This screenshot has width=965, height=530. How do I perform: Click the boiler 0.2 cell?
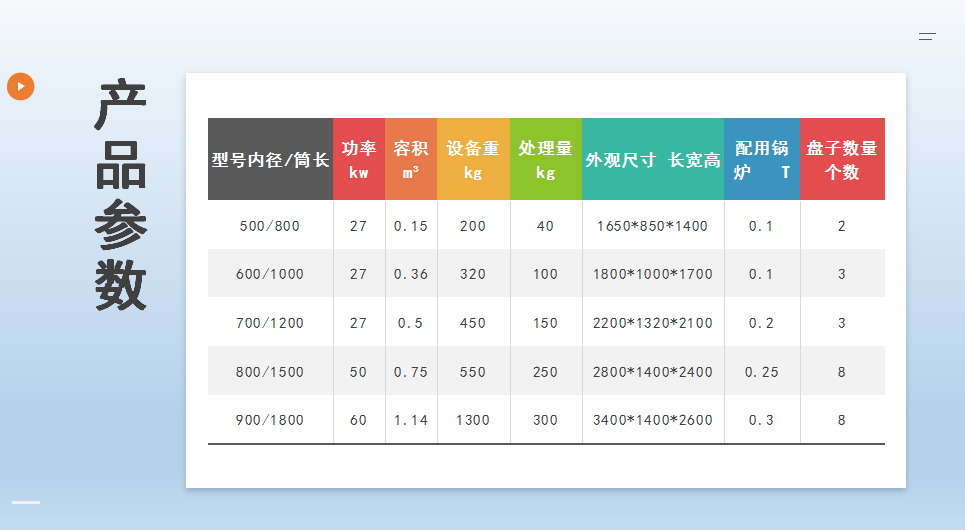click(x=762, y=323)
